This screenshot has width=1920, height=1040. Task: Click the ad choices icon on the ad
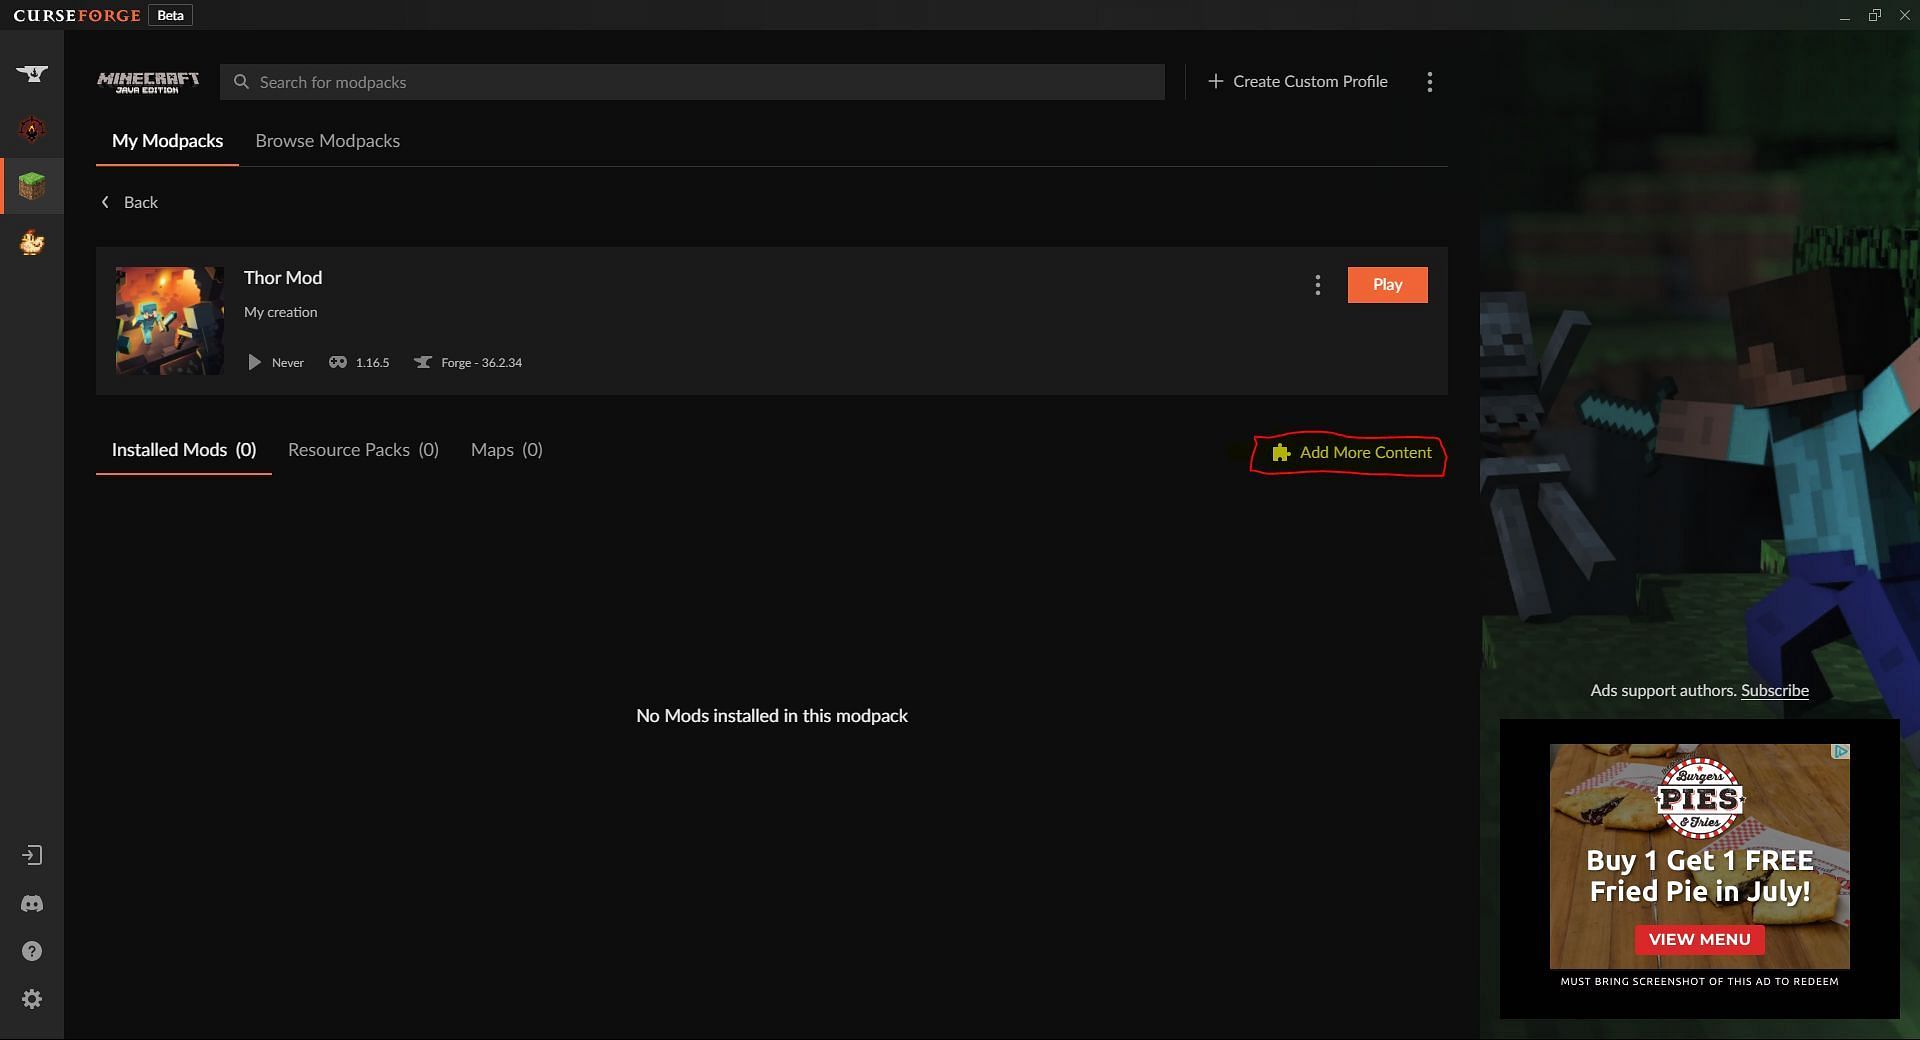click(1841, 751)
